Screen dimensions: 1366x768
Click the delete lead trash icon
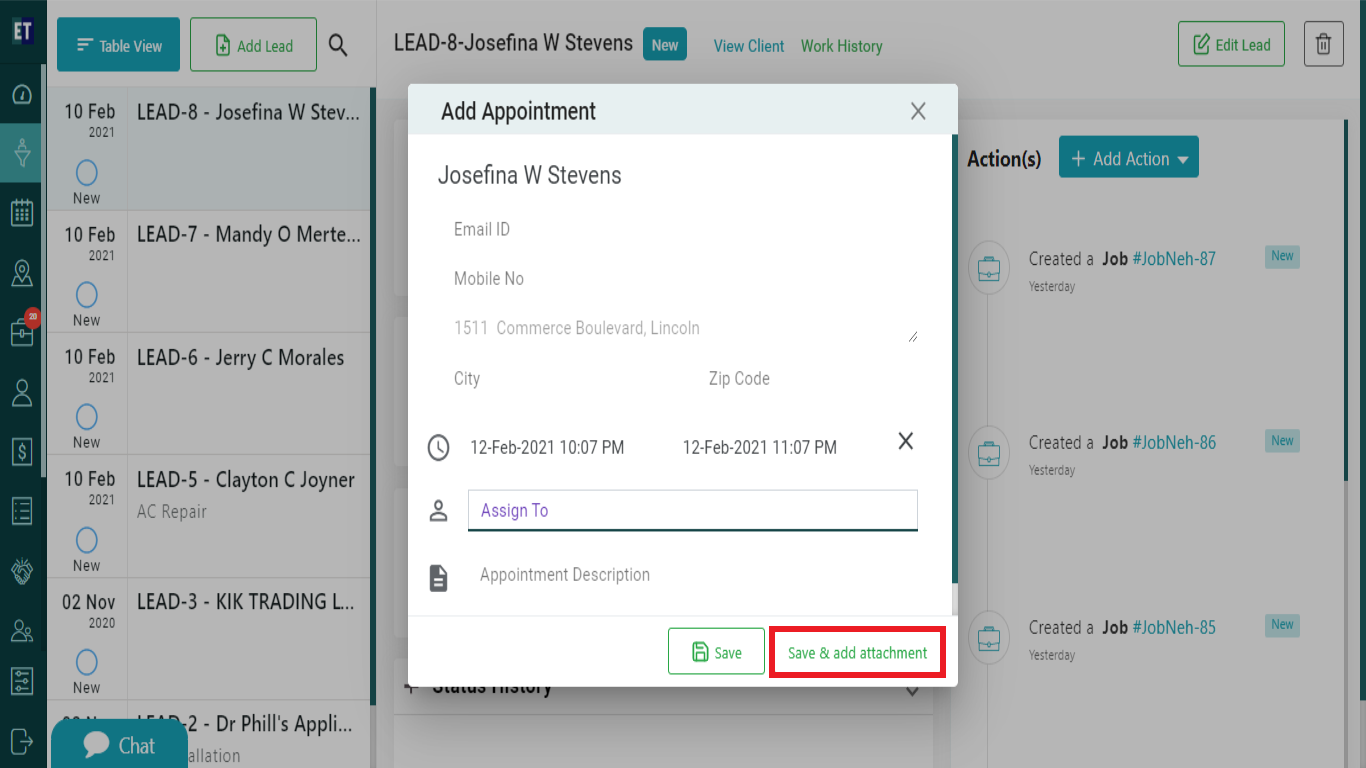[1323, 45]
